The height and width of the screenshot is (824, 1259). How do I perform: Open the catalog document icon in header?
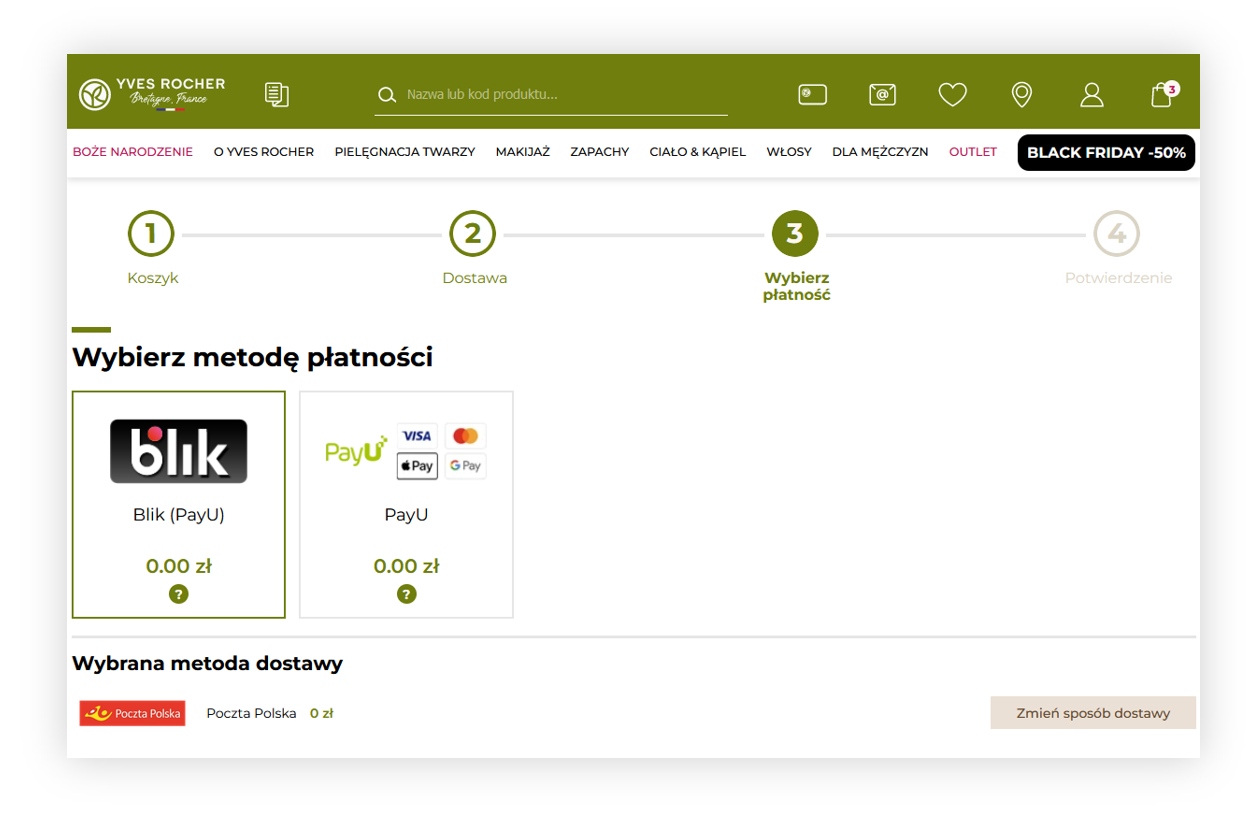pos(277,95)
